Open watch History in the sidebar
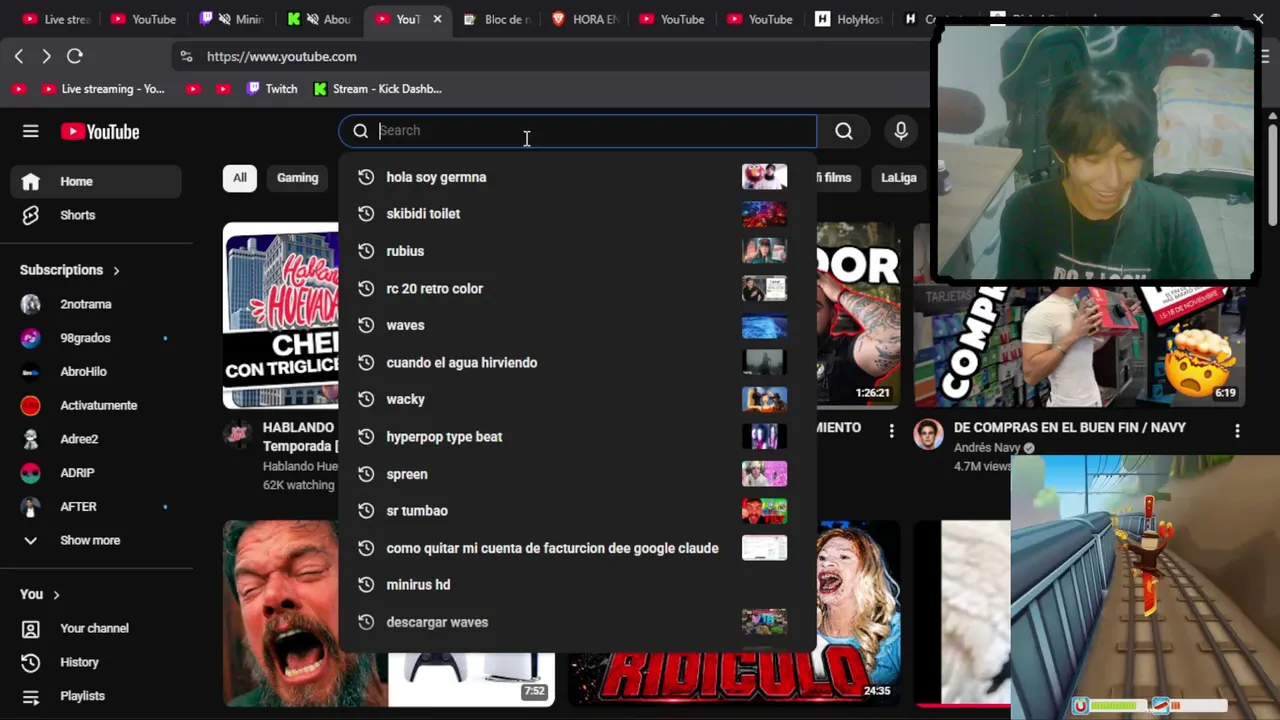1280x720 pixels. pos(96,662)
